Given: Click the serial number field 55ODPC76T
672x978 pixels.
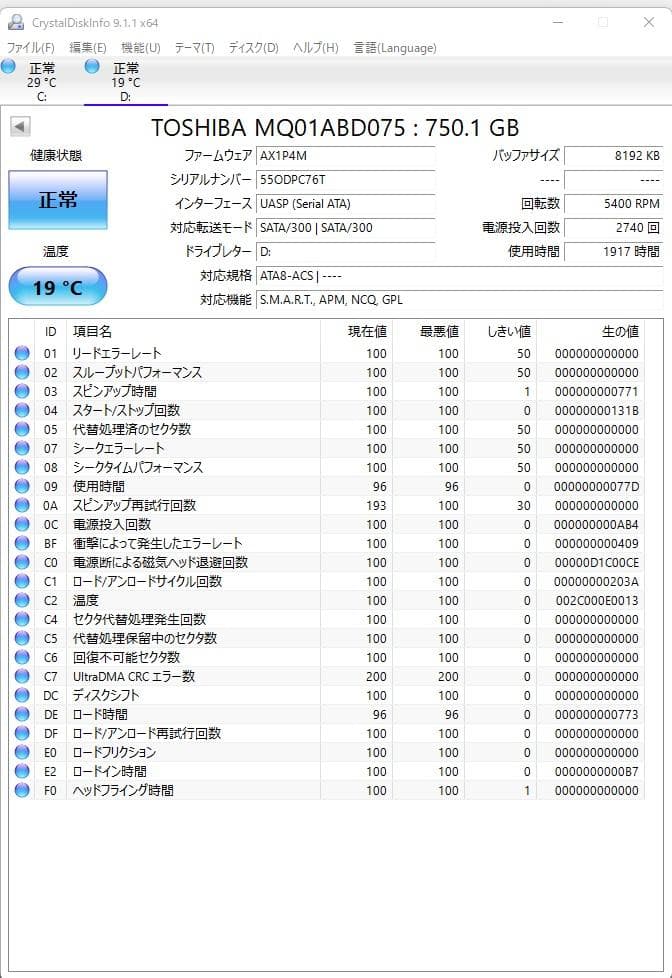Looking at the screenshot, I should (x=346, y=180).
